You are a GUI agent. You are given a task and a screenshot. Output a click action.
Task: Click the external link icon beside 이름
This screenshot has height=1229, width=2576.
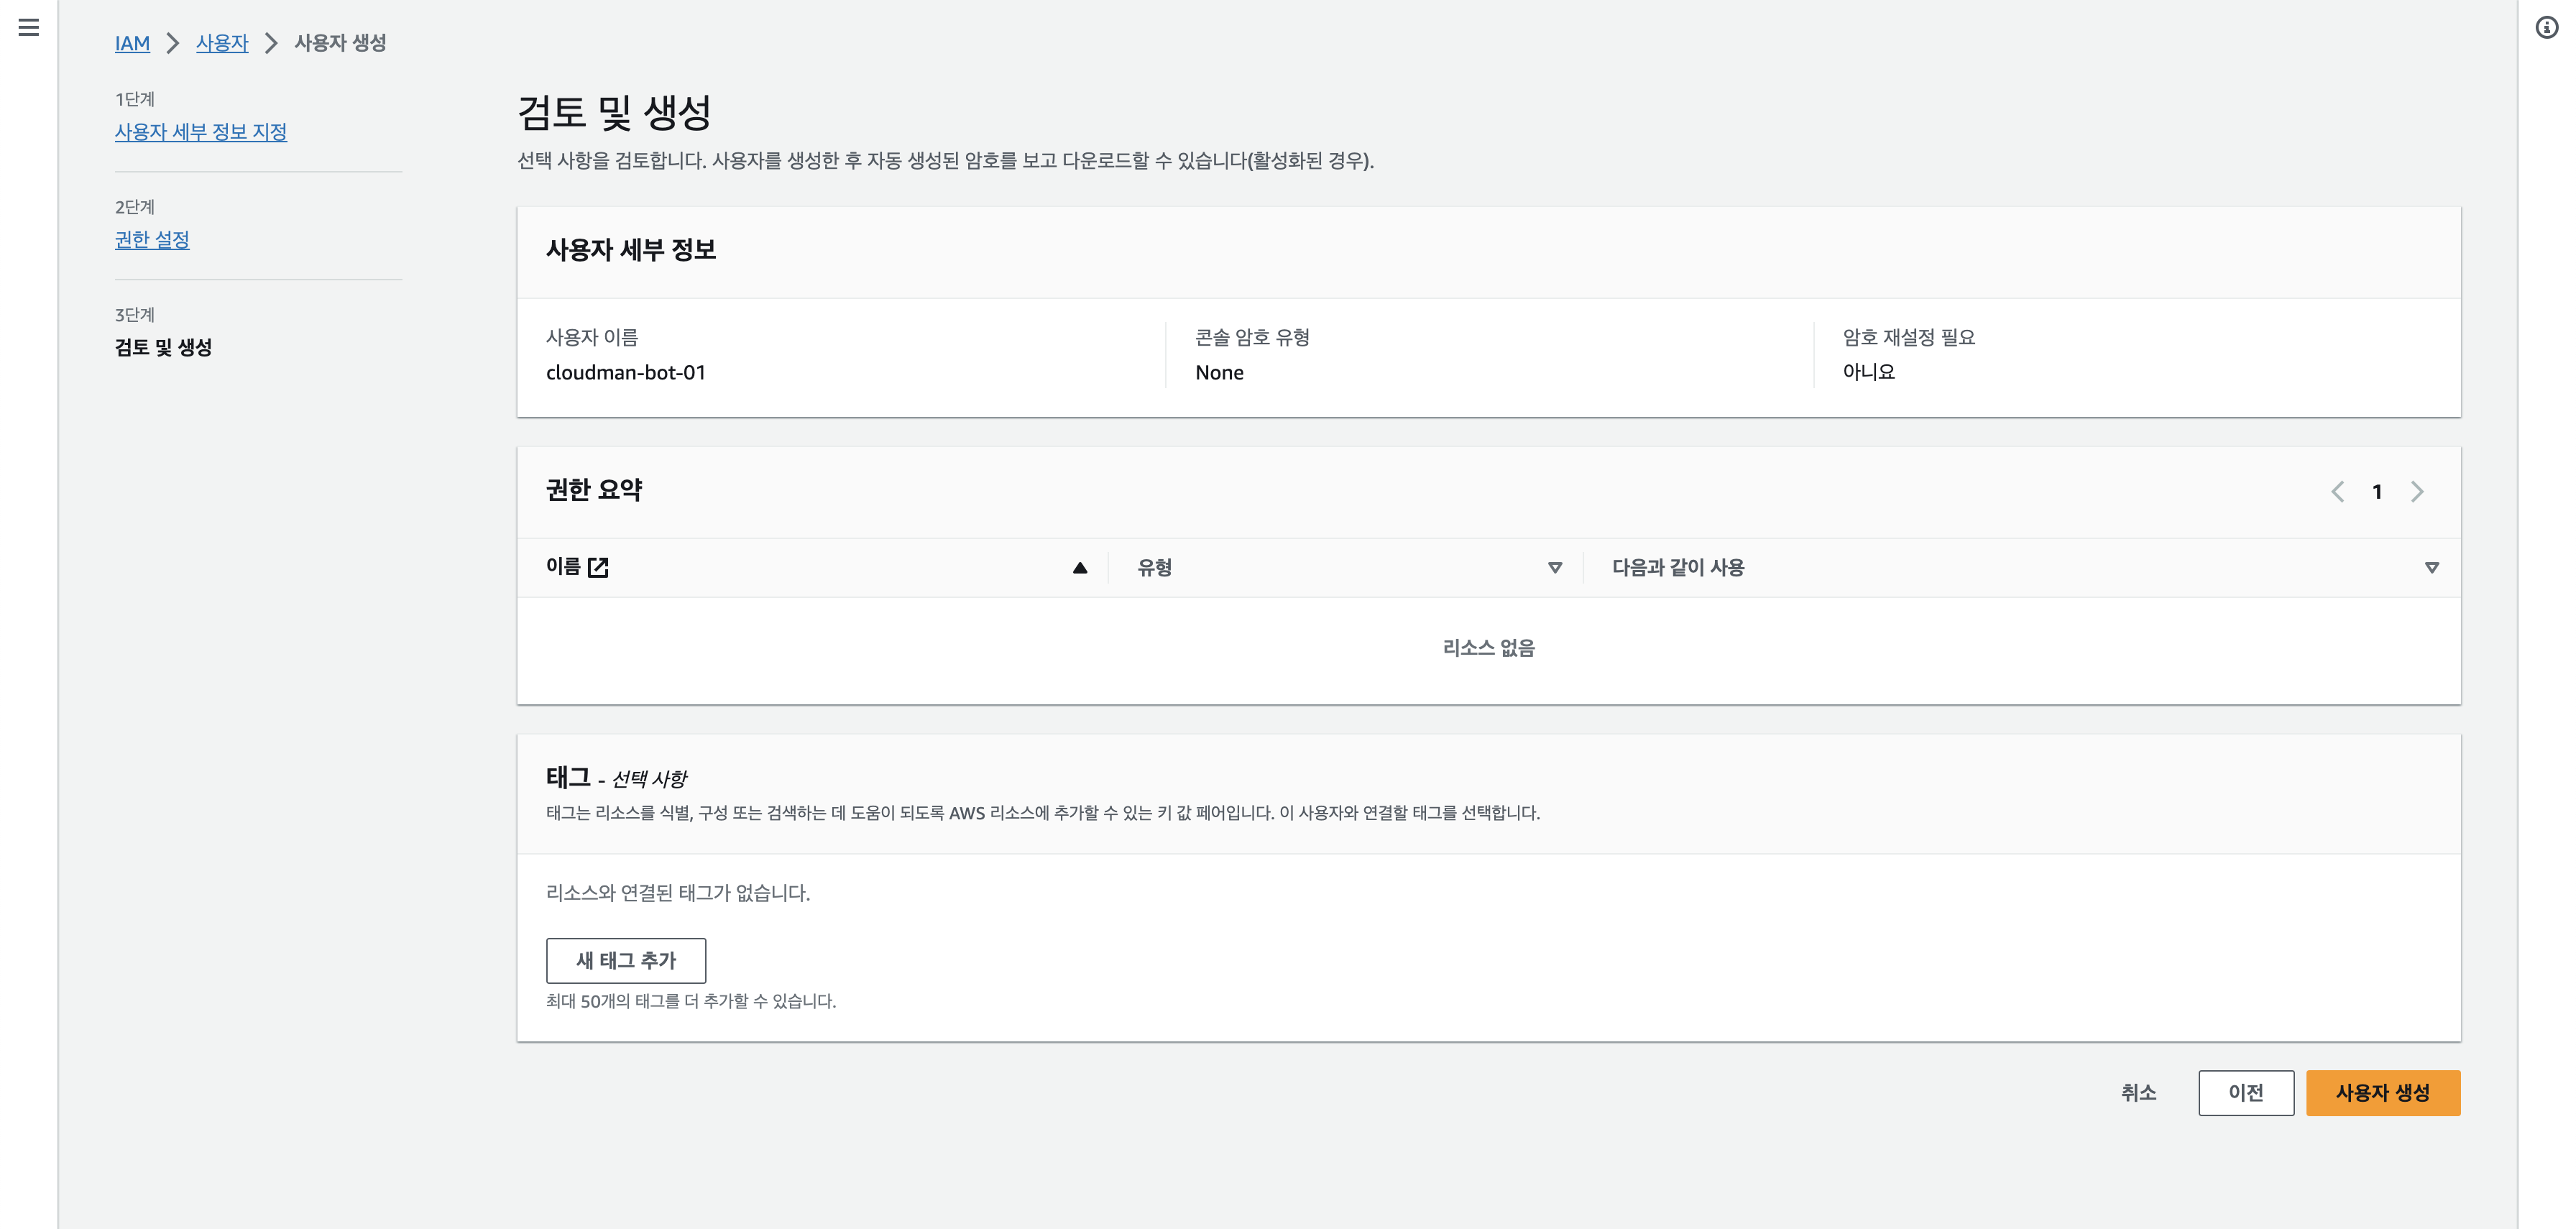tap(598, 567)
